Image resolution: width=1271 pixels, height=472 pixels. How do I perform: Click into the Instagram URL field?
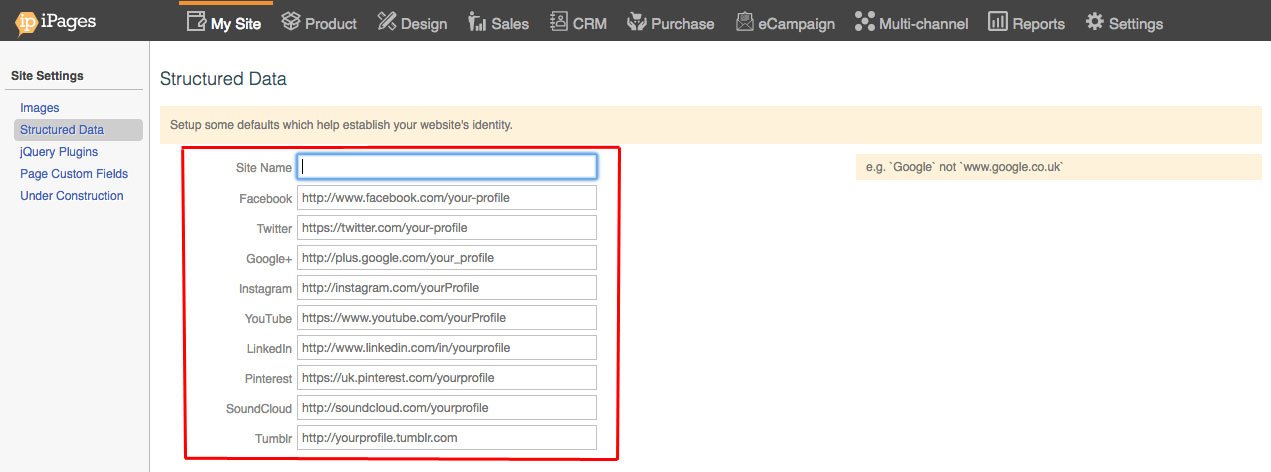click(x=447, y=288)
